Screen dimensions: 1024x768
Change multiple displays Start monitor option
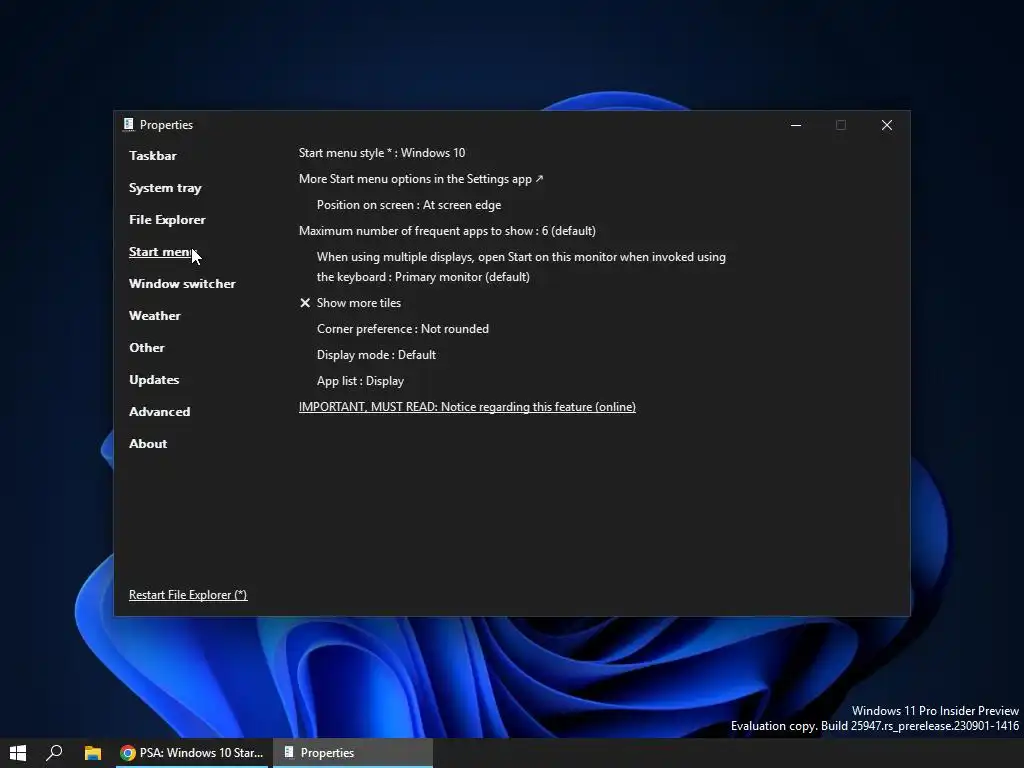click(x=521, y=266)
